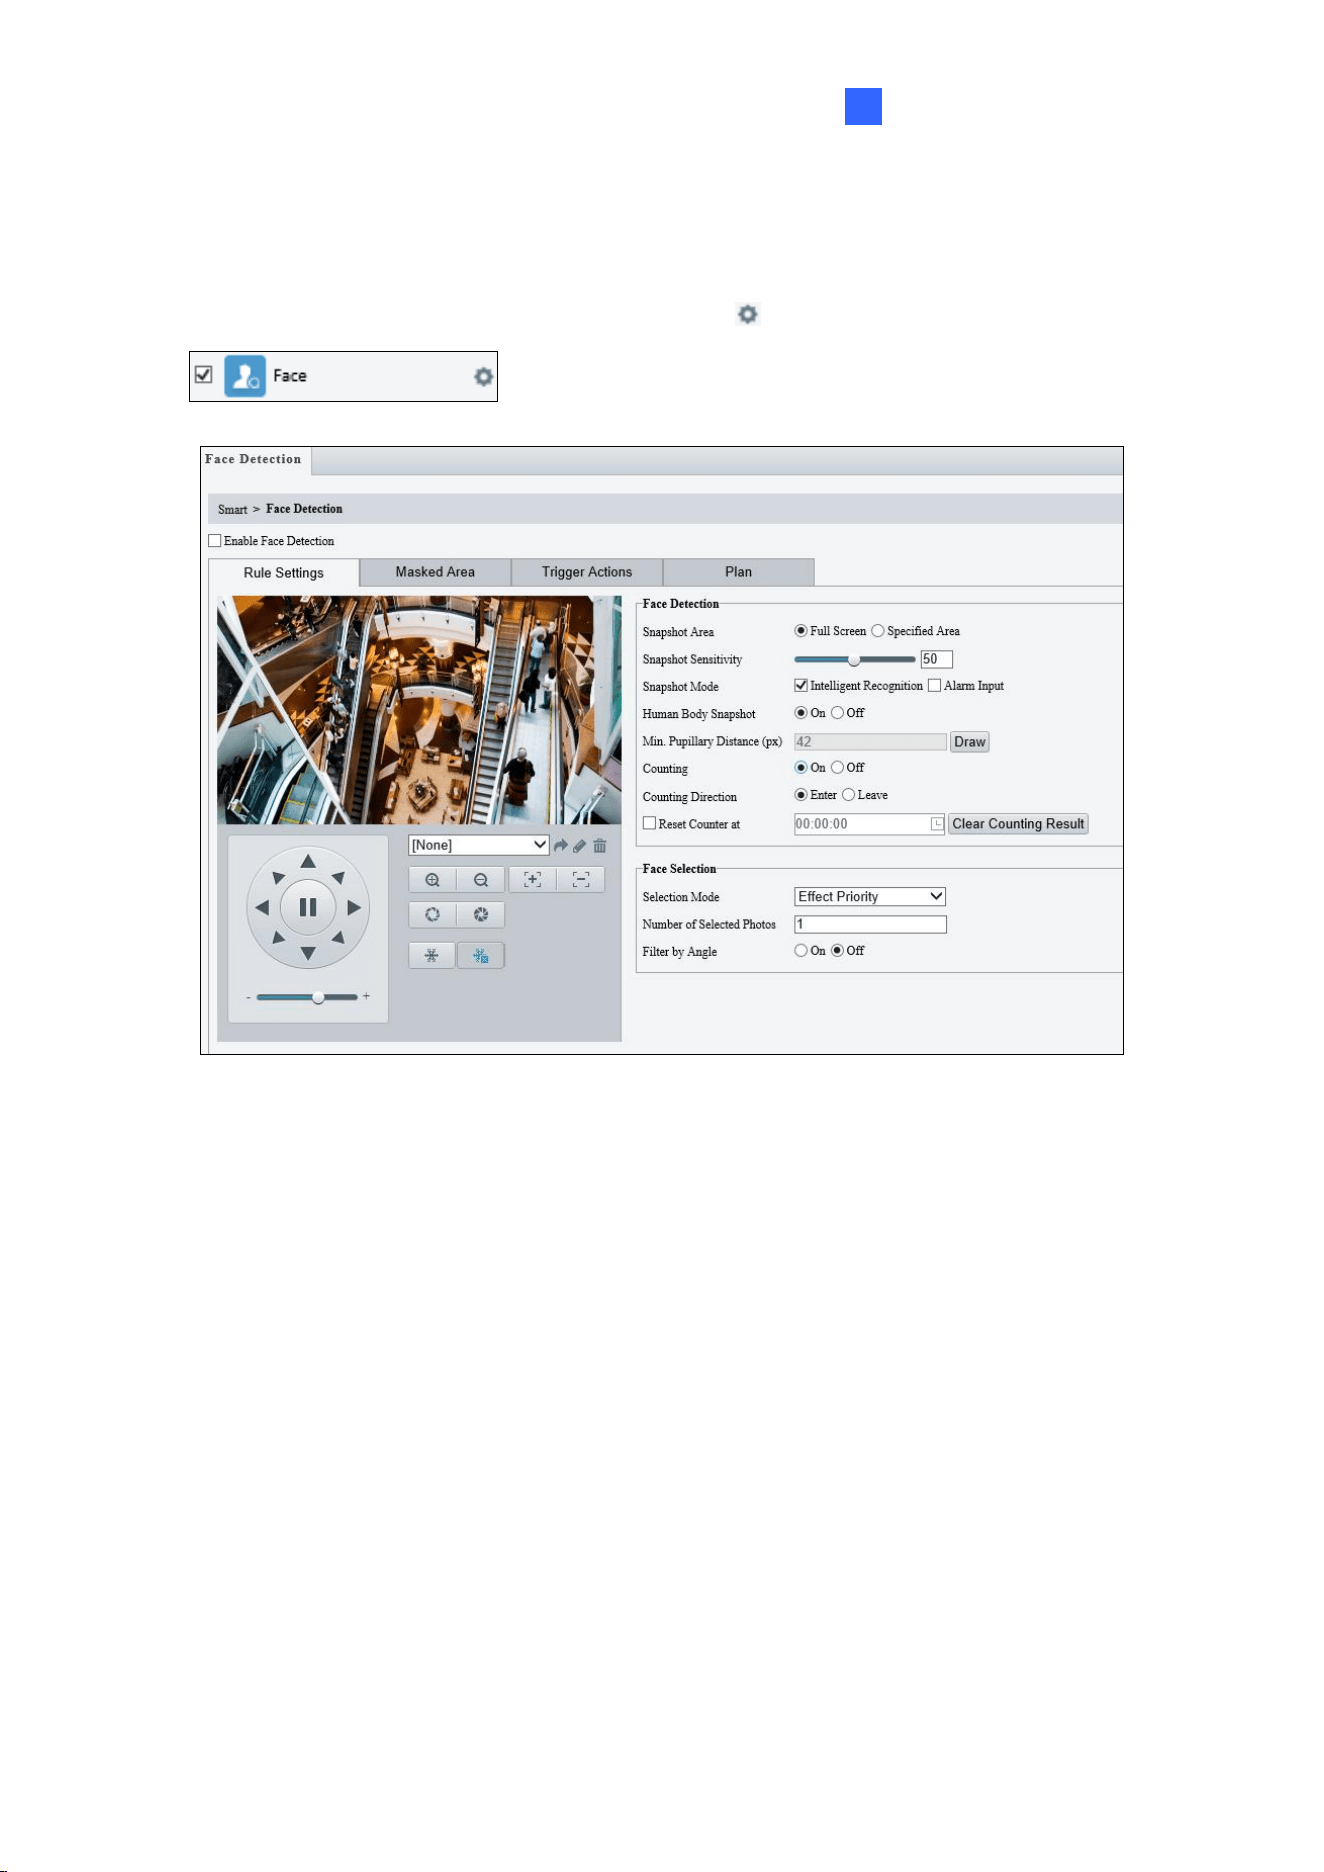Click the time picker icon in Reset Counter field

pyautogui.click(x=937, y=824)
